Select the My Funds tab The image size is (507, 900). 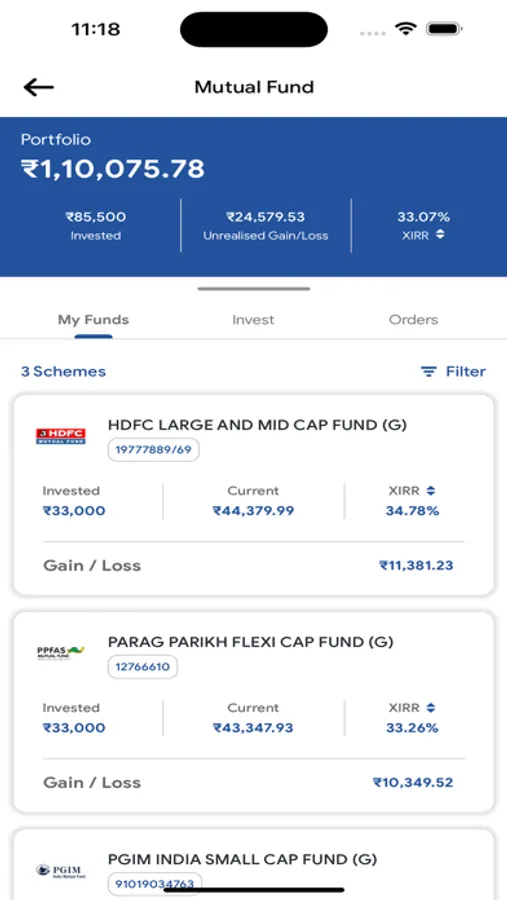click(x=93, y=320)
